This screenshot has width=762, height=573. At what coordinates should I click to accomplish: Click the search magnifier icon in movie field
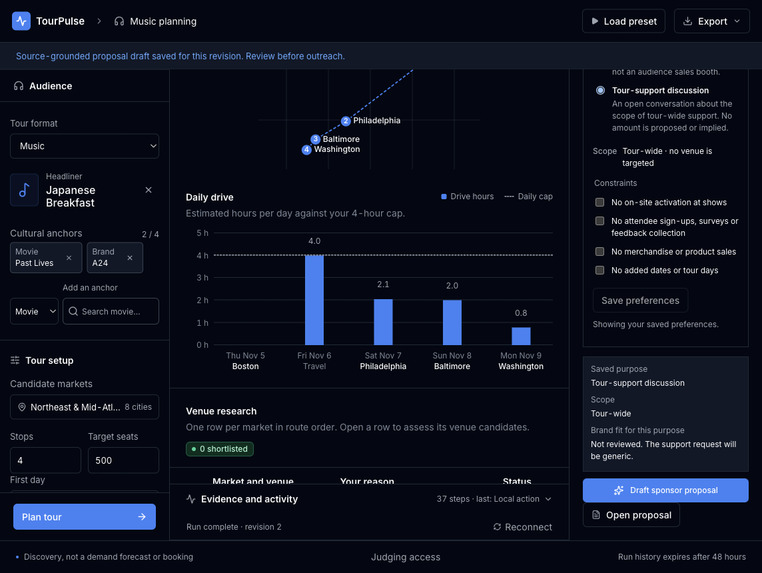coord(73,311)
